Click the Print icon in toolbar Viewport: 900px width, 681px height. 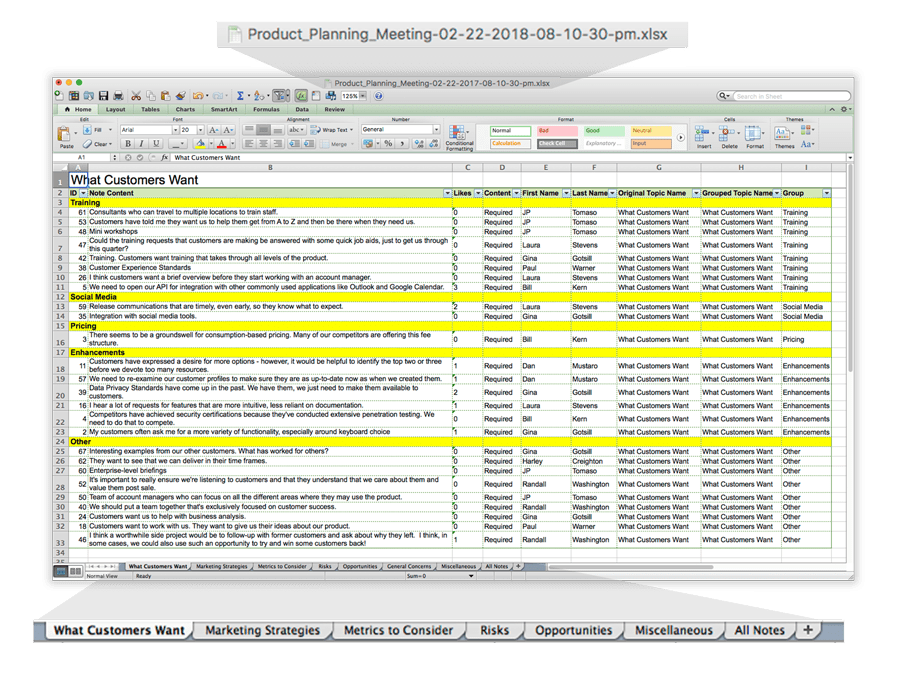pos(117,96)
